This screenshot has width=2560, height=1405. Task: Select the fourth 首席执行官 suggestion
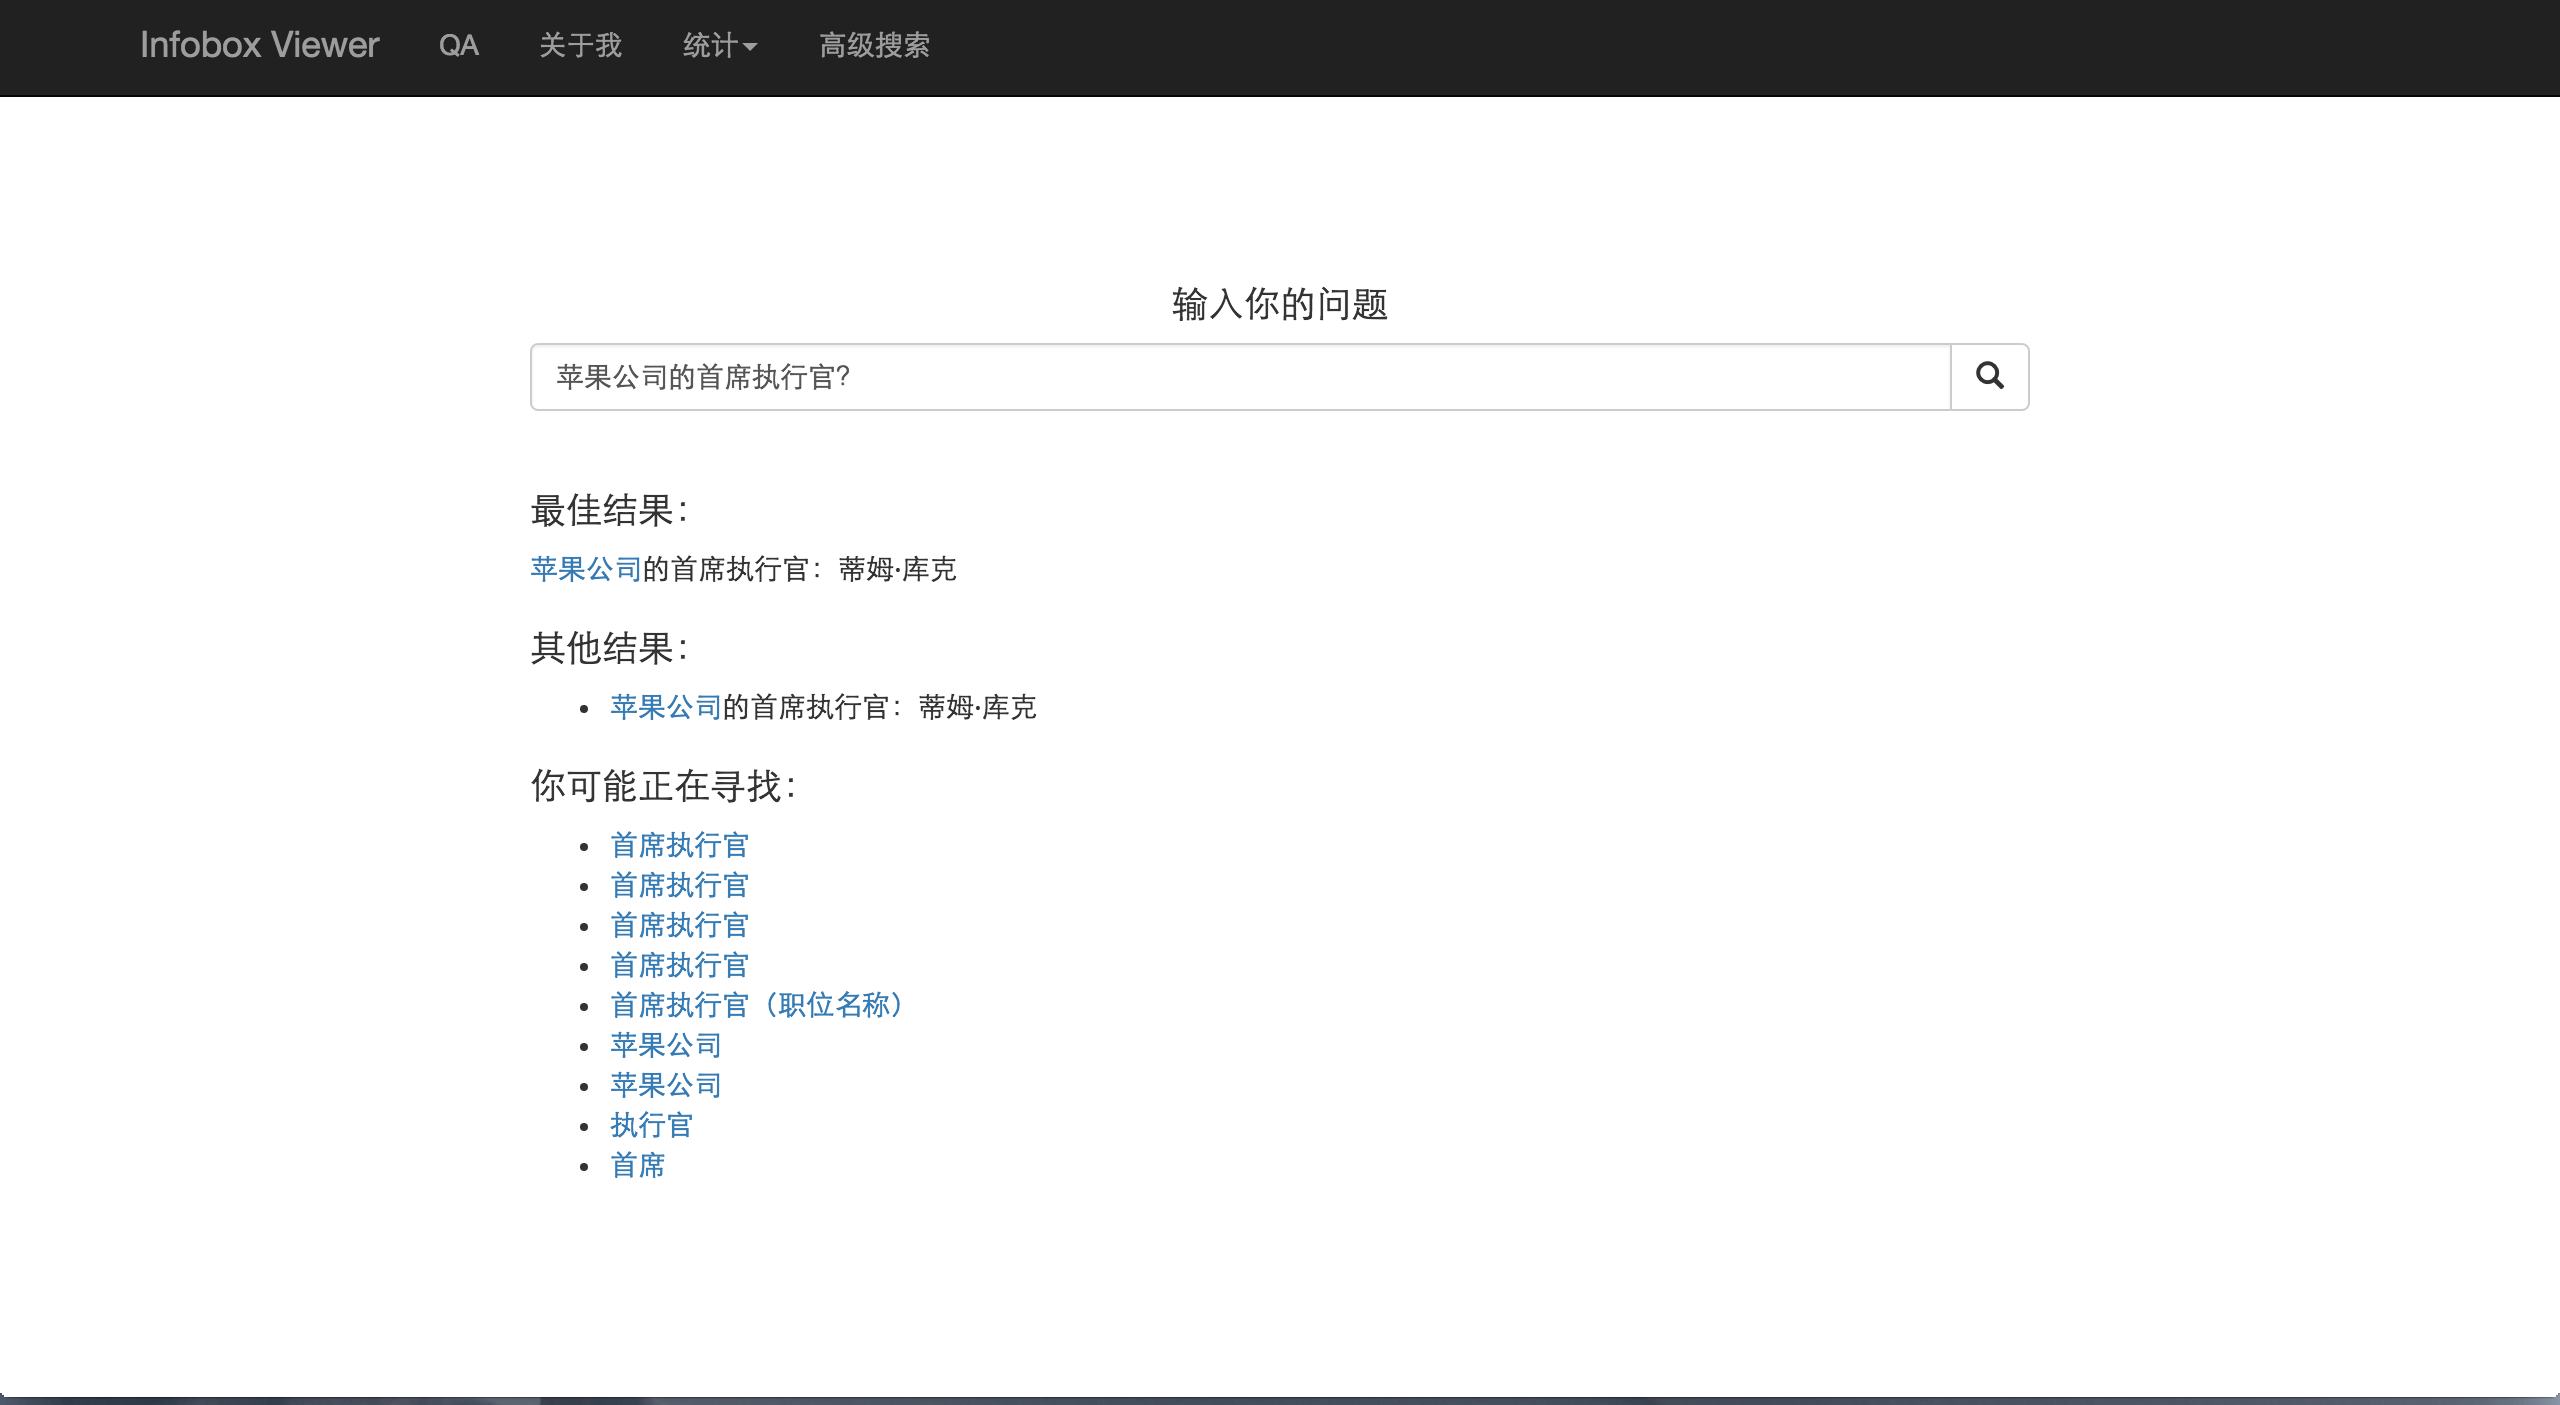tap(679, 965)
